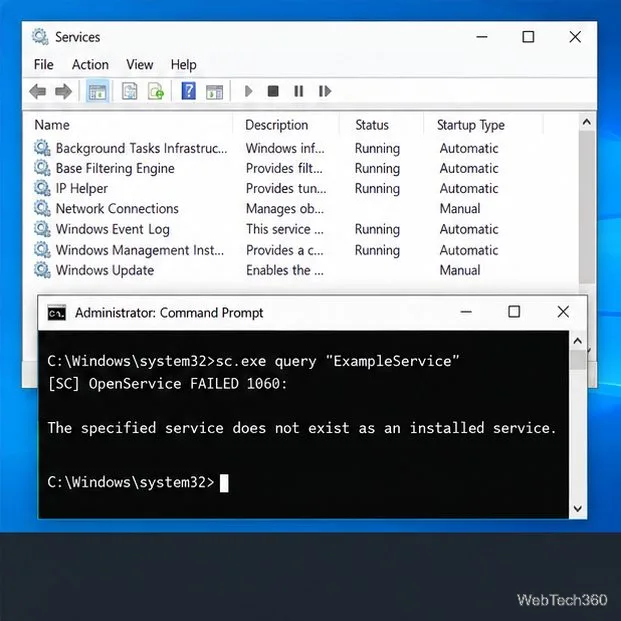The image size is (621, 621).
Task: Click the Show/Hide Action Pane toolbar icon
Action: [215, 92]
